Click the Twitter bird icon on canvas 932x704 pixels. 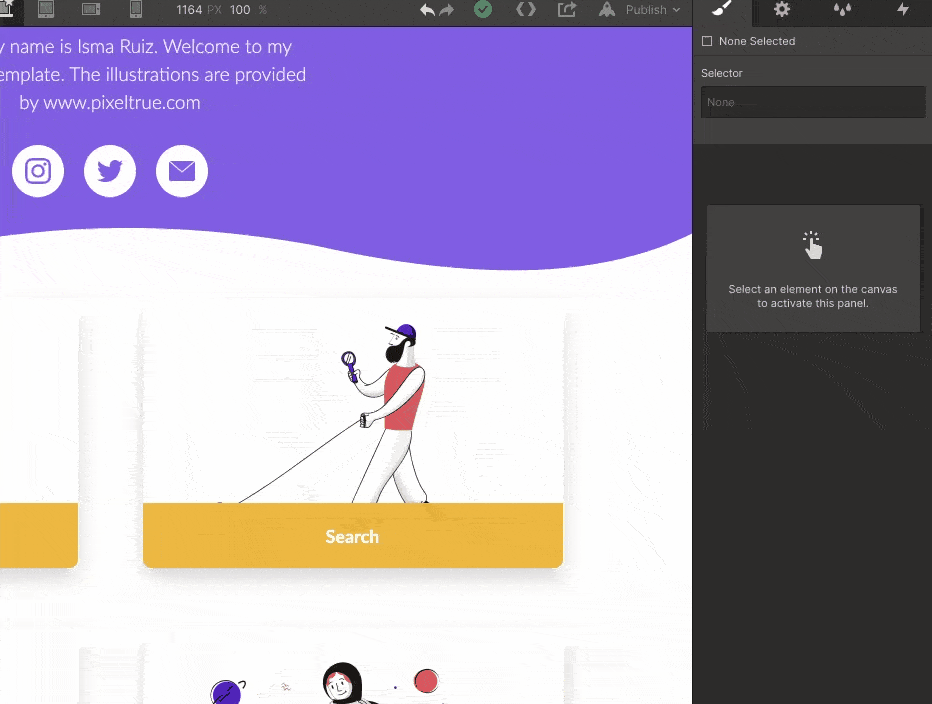click(x=110, y=171)
